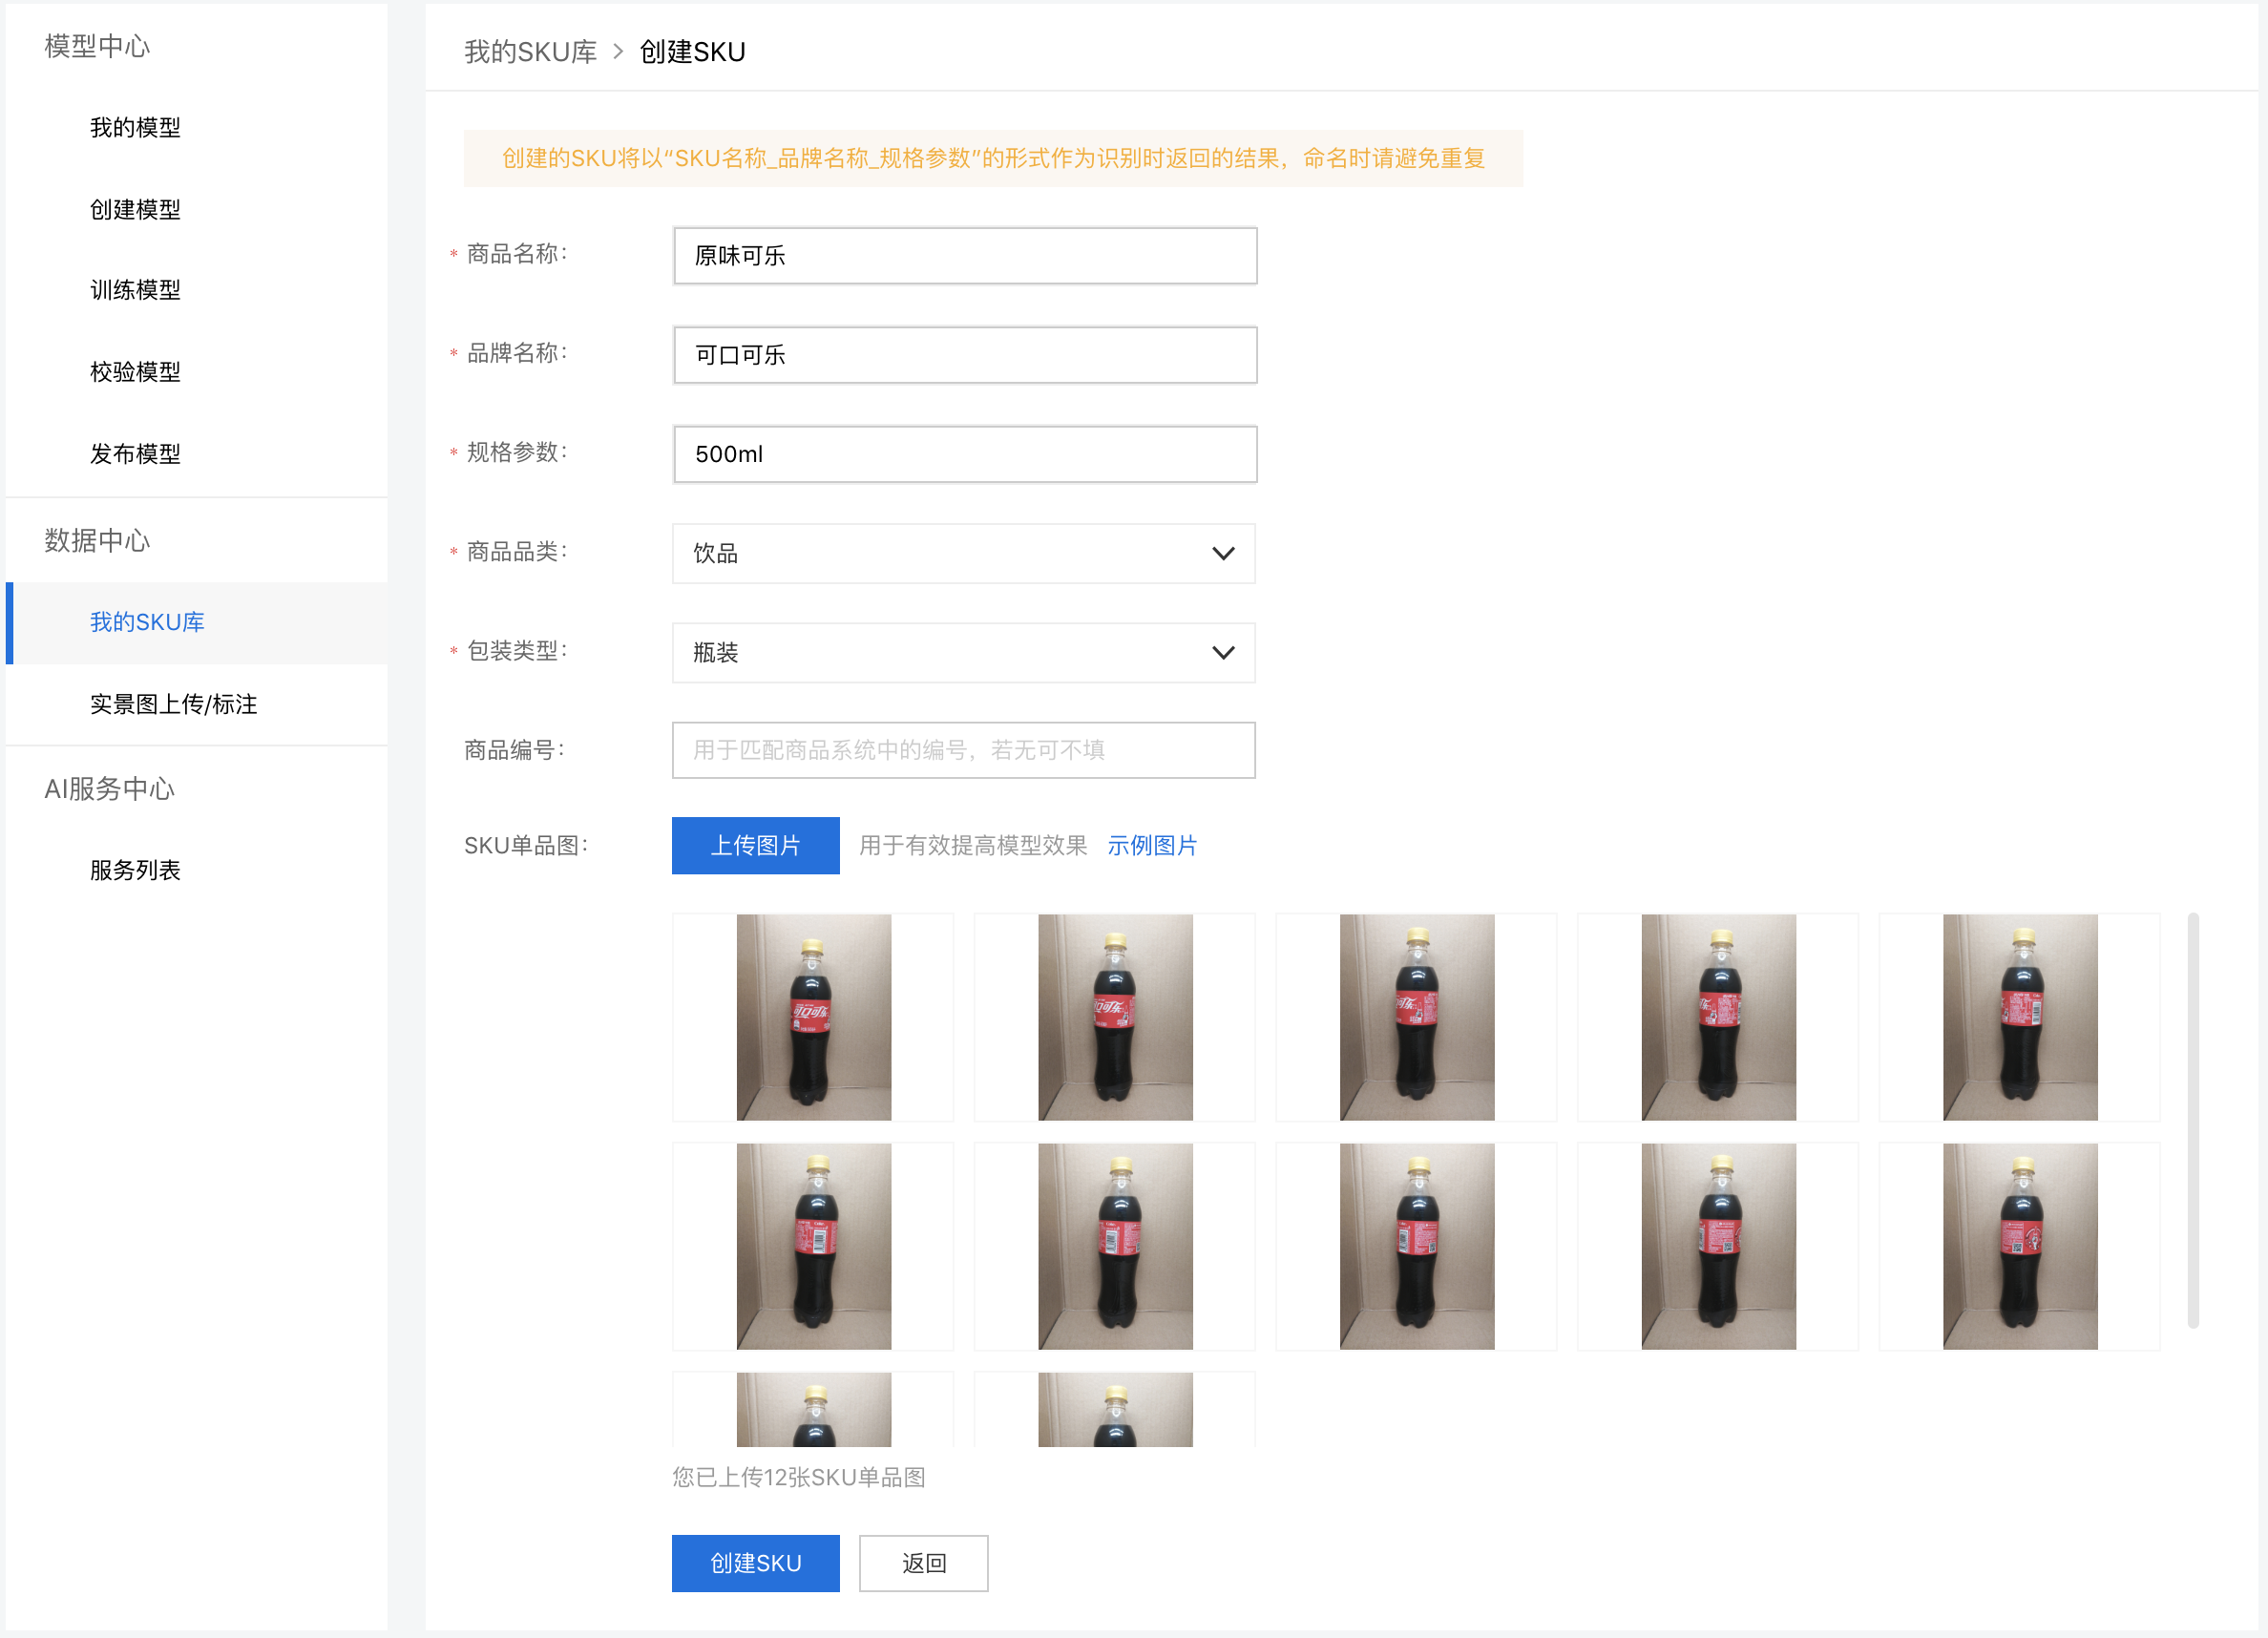Select second row second cola bottle thumbnail
The height and width of the screenshot is (1638, 2268).
pos(1114,1246)
